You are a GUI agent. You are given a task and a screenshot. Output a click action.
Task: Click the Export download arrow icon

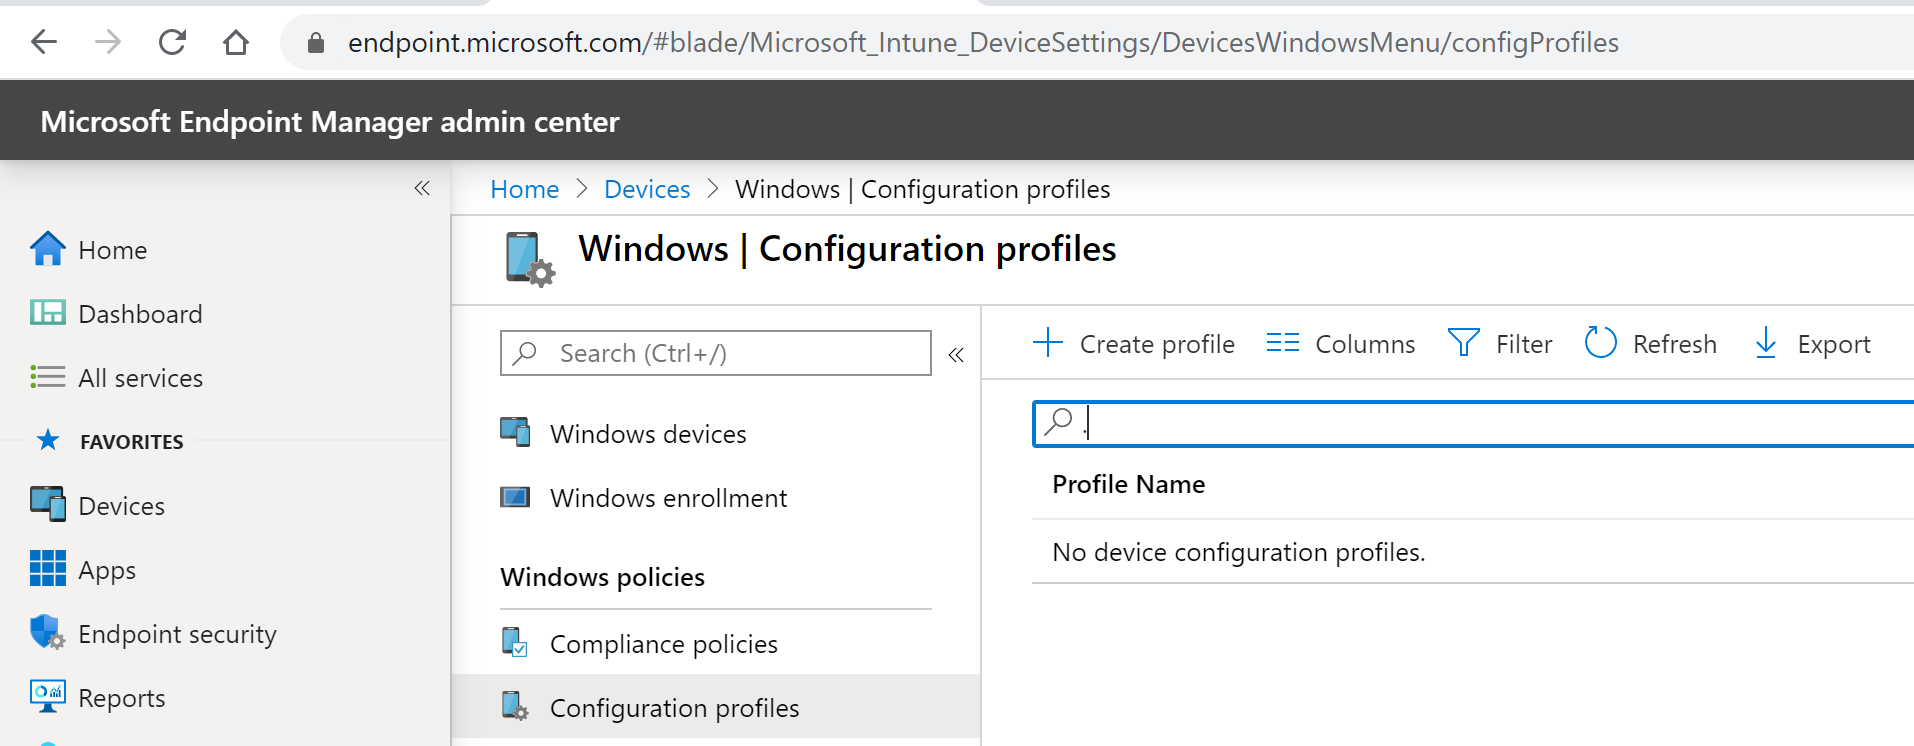(1766, 343)
